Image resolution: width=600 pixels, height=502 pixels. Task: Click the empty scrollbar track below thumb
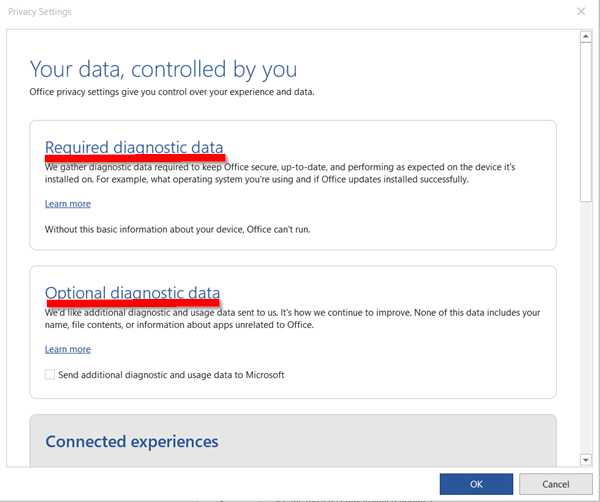[x=586, y=330]
